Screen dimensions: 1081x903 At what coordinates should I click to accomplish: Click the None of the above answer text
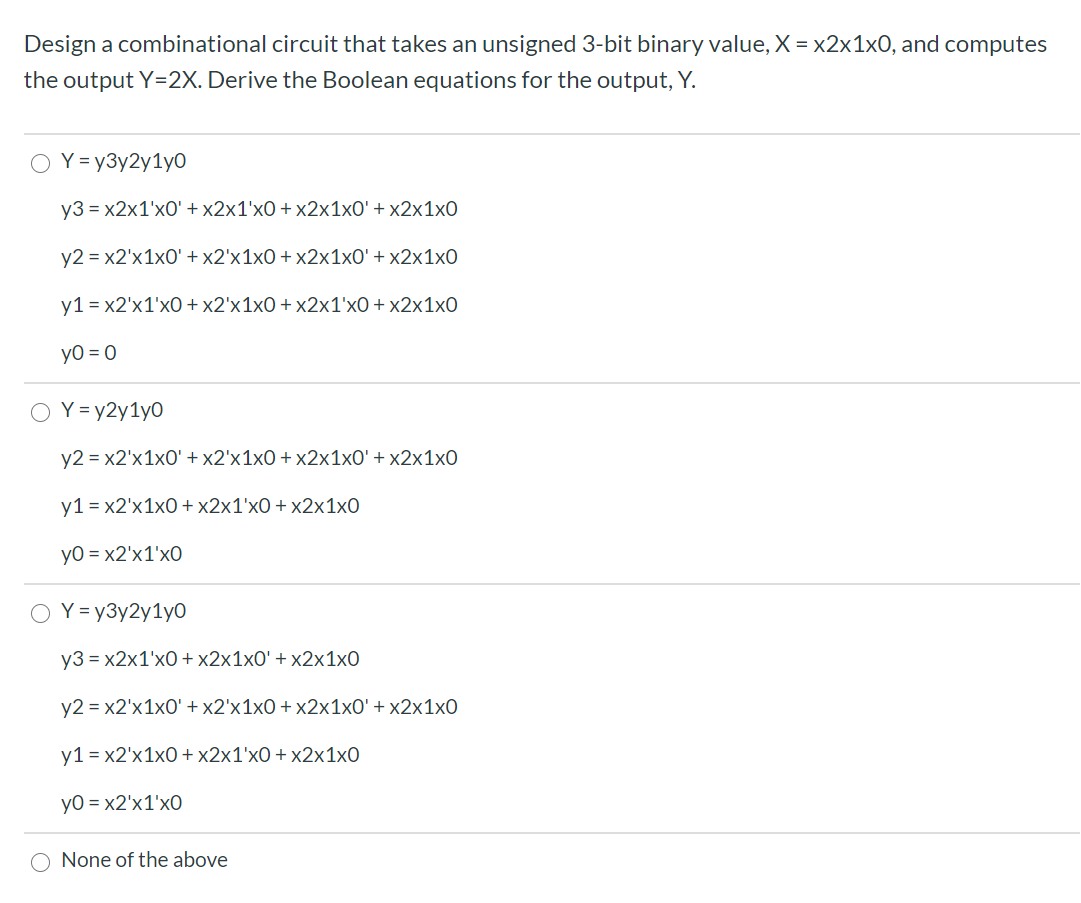143,860
